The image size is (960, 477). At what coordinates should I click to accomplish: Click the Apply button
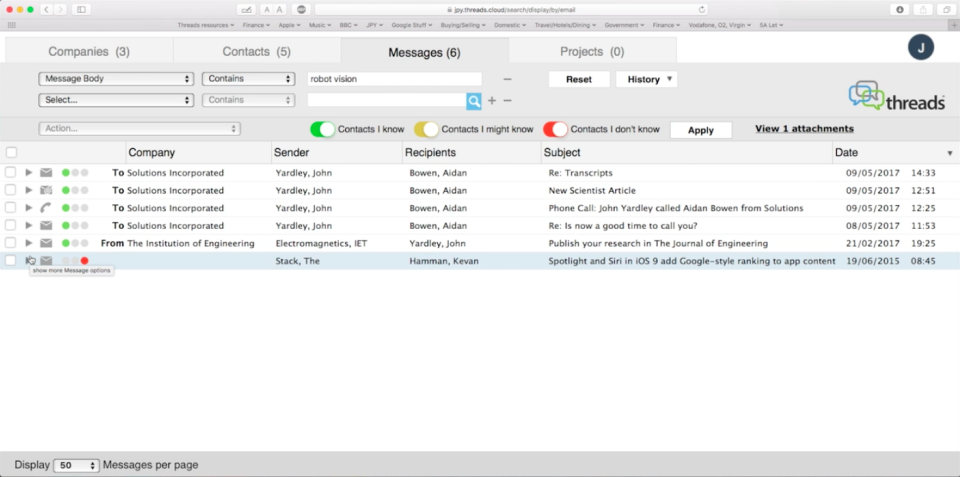tap(701, 130)
